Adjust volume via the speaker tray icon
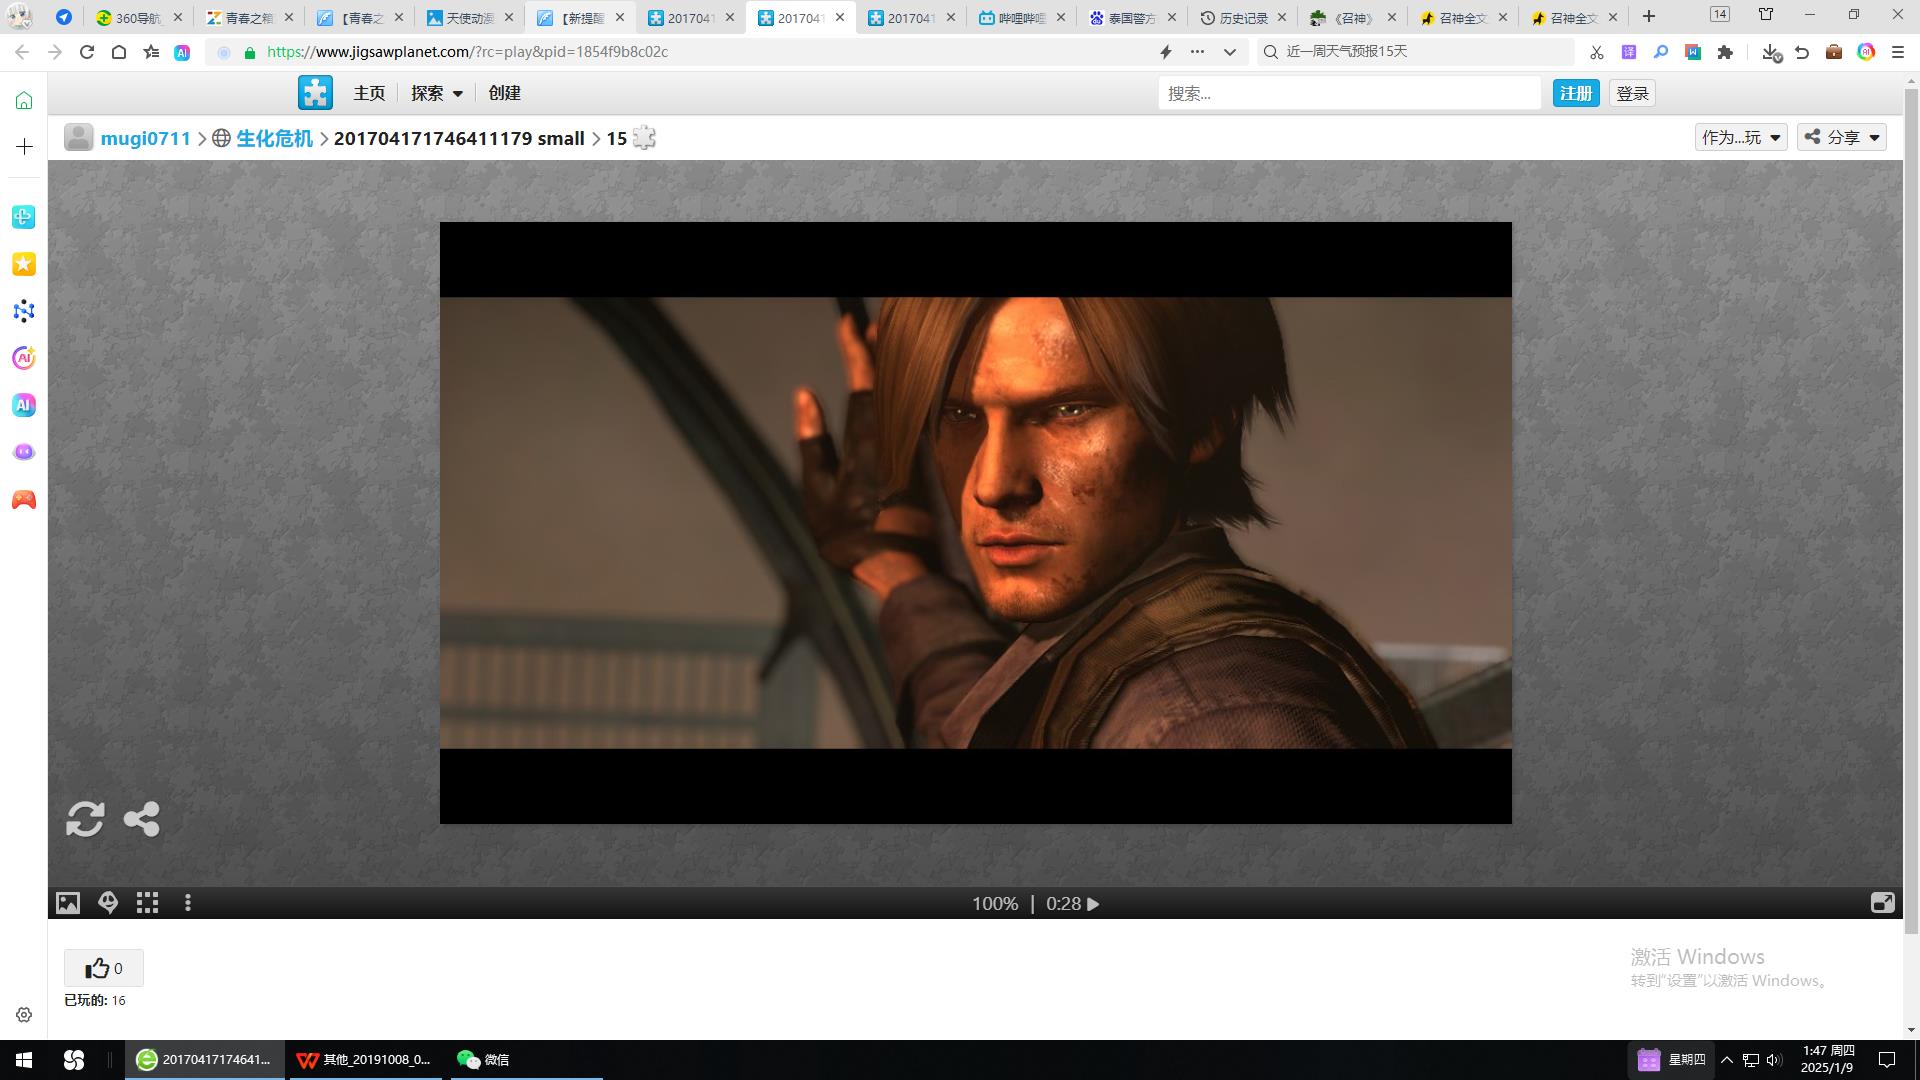 [x=1774, y=1060]
